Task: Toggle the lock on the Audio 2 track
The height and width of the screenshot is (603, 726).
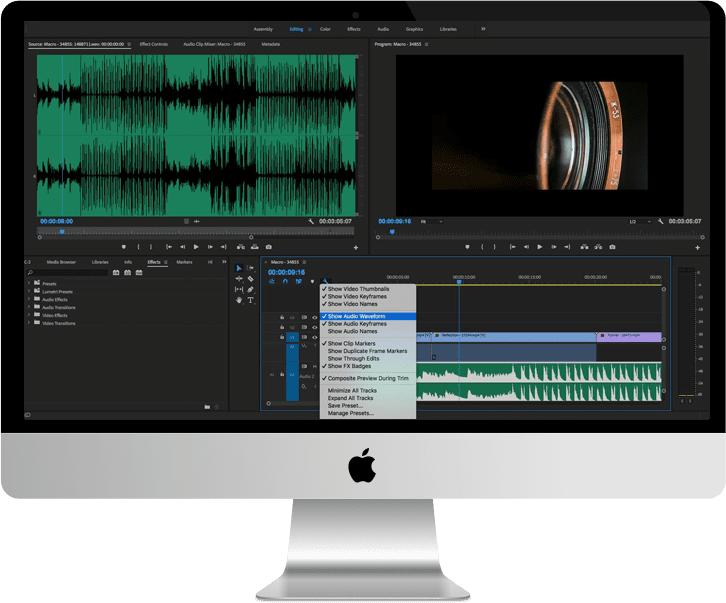Action: (282, 374)
